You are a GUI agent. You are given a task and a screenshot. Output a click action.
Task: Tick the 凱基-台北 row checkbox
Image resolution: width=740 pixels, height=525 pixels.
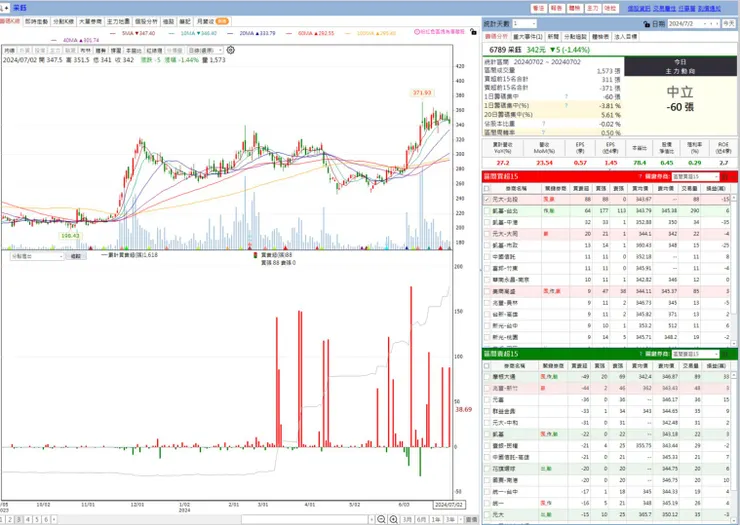487,211
